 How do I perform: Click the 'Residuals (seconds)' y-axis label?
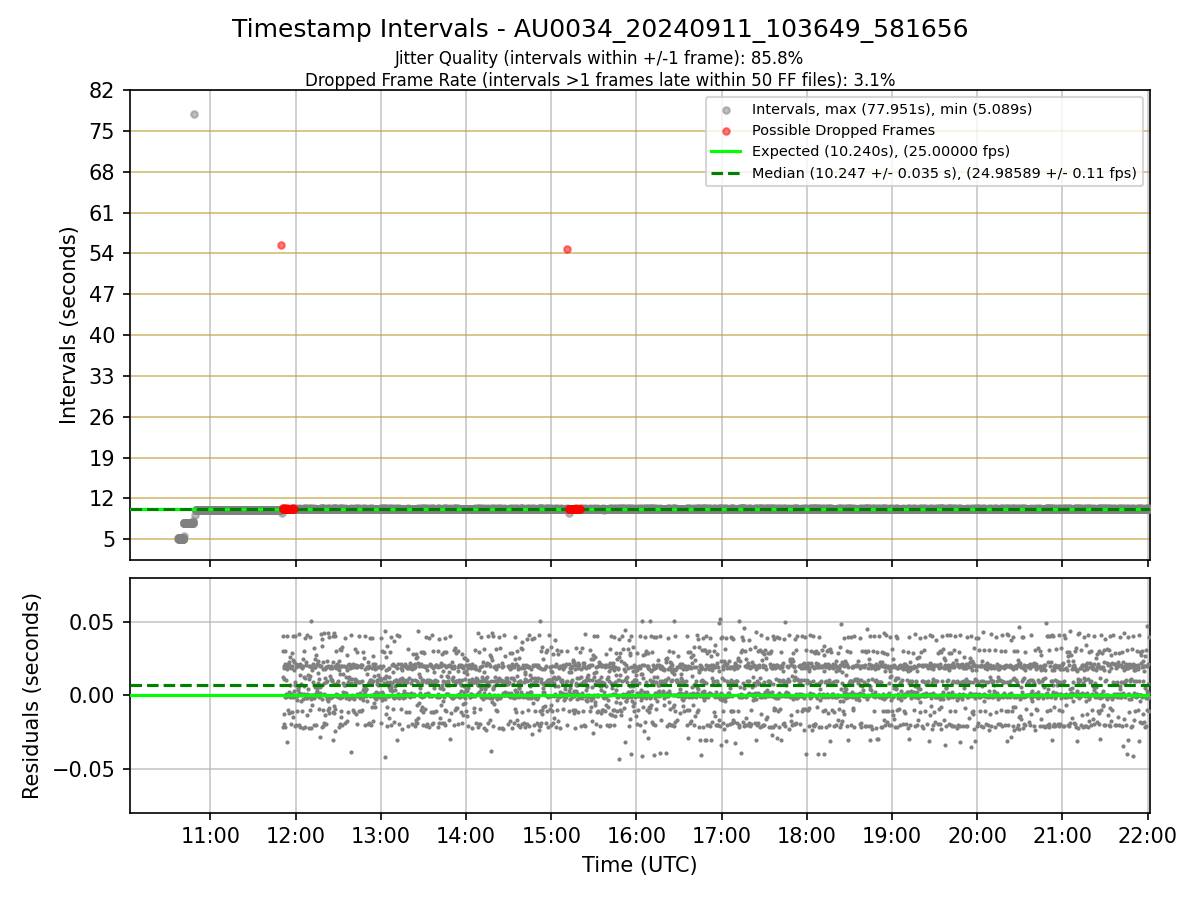32,696
